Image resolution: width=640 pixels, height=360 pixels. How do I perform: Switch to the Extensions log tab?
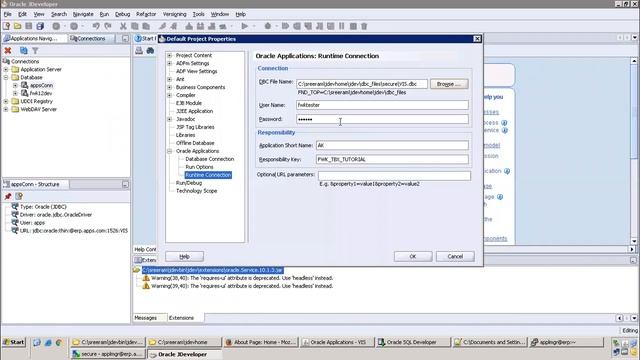point(181,318)
